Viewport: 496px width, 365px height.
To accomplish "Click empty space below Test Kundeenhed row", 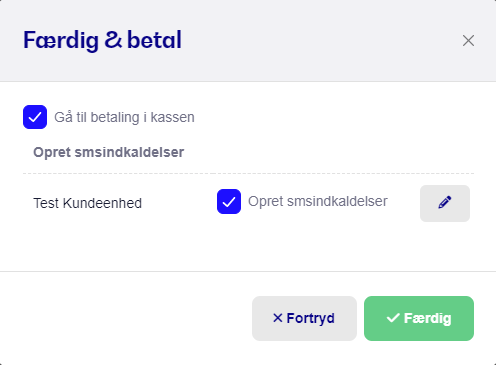I will coord(248,248).
